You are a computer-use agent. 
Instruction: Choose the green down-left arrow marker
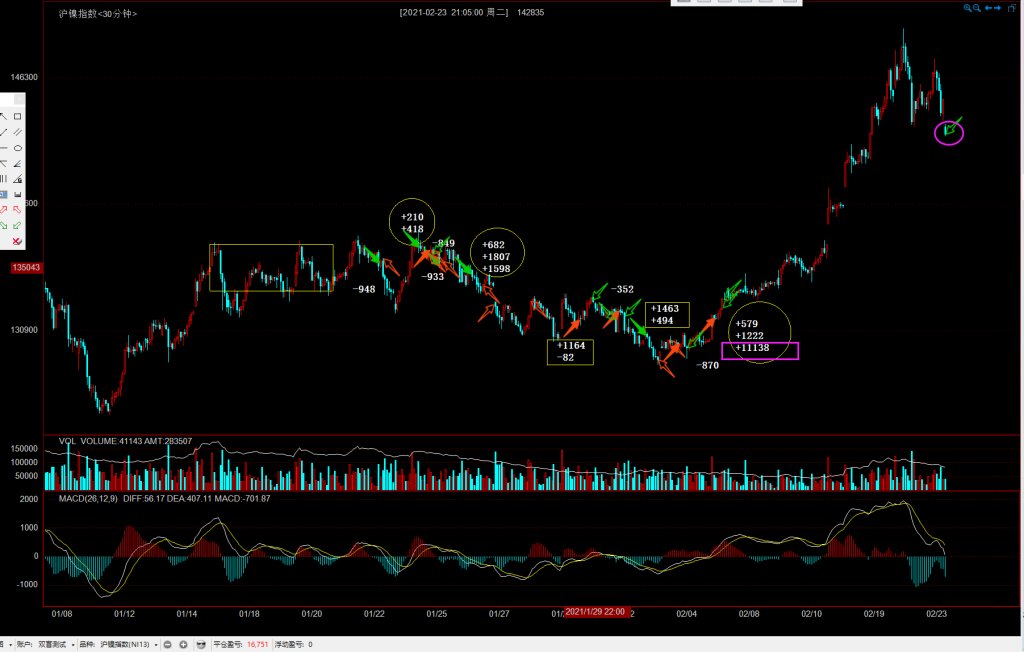pyautogui.click(x=18, y=225)
